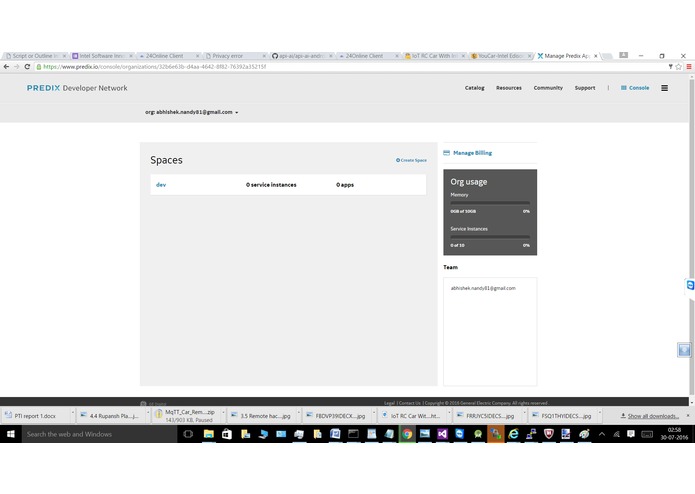Viewport: 695px width, 494px height.
Task: Open the dev space link
Action: (161, 185)
